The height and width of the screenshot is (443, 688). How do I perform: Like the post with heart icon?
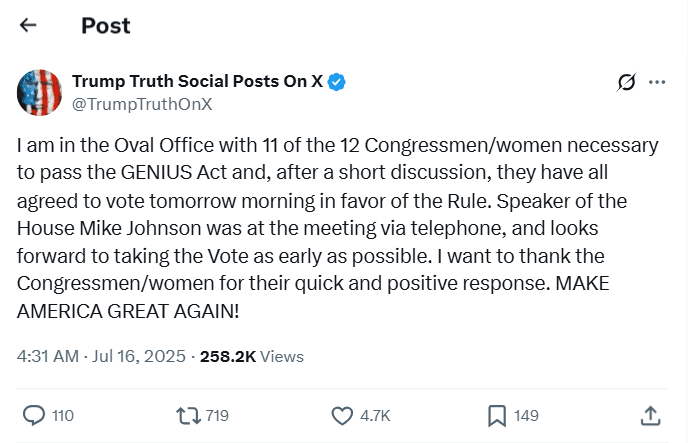click(x=342, y=415)
